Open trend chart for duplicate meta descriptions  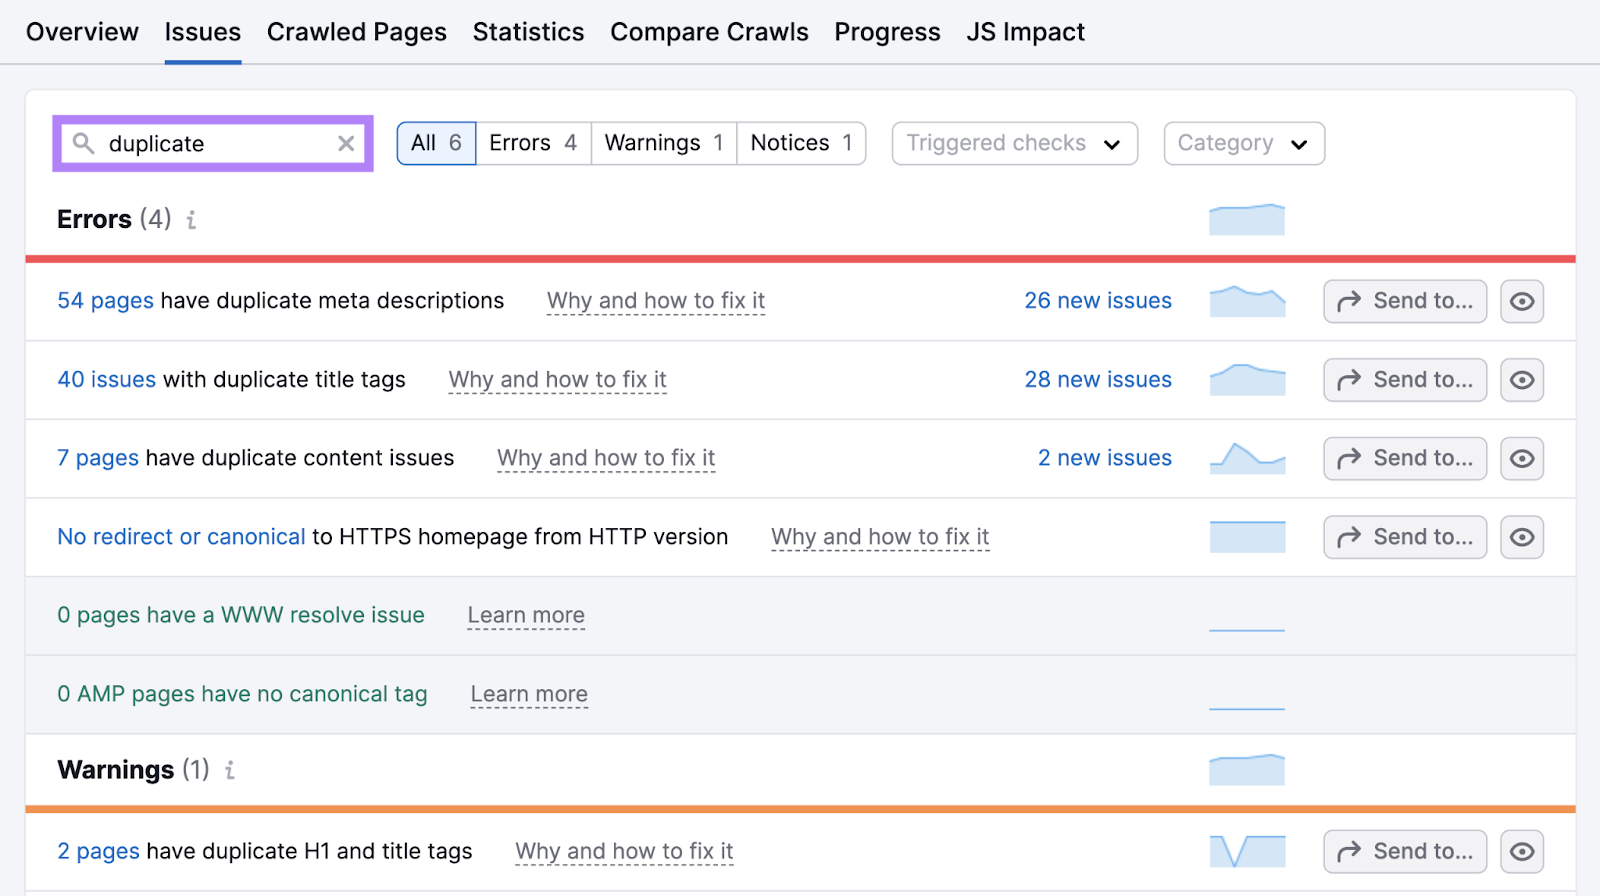pos(1246,301)
